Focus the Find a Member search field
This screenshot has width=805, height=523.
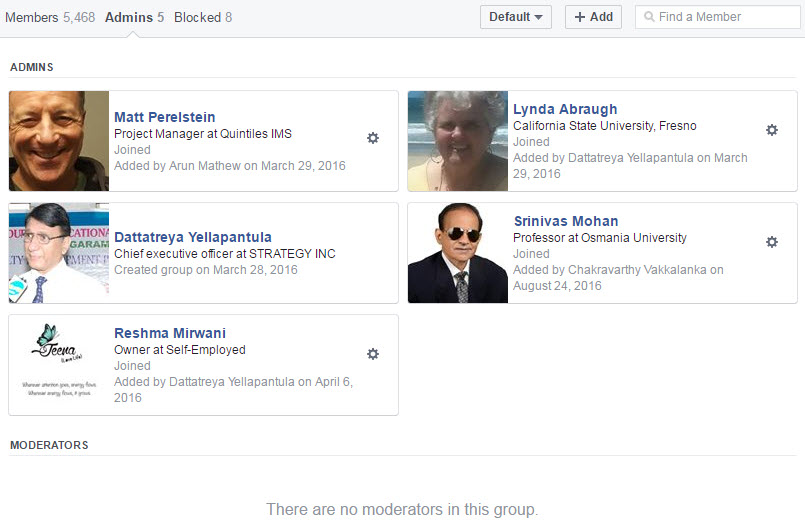click(x=727, y=17)
